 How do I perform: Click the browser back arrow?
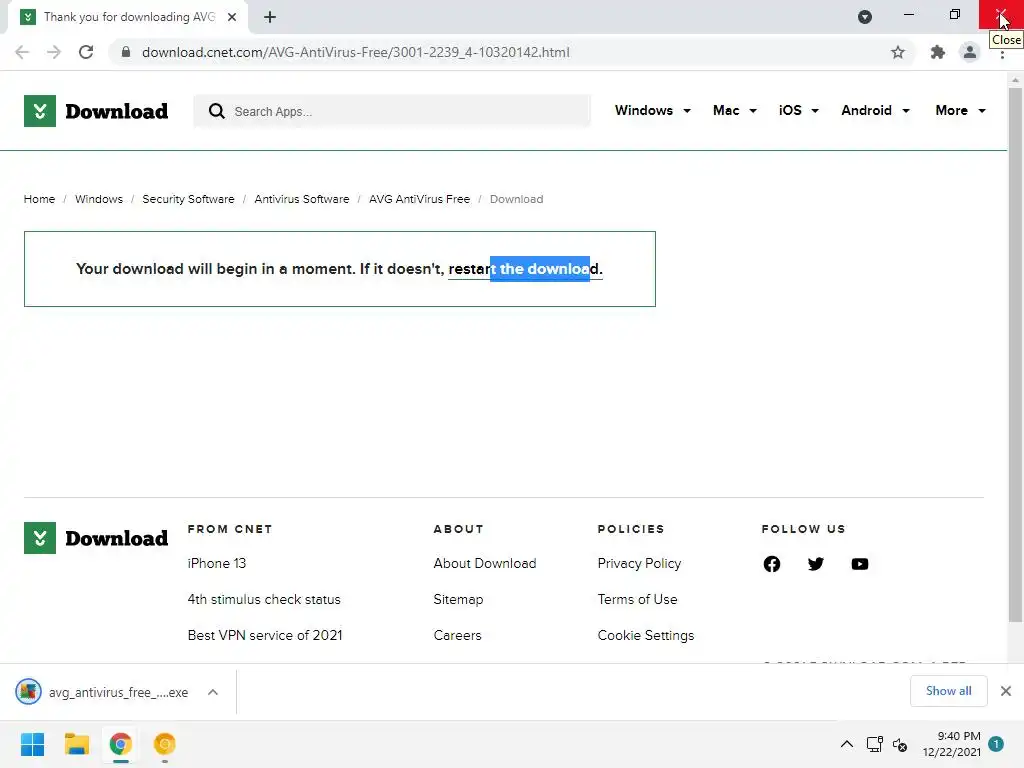[x=22, y=52]
